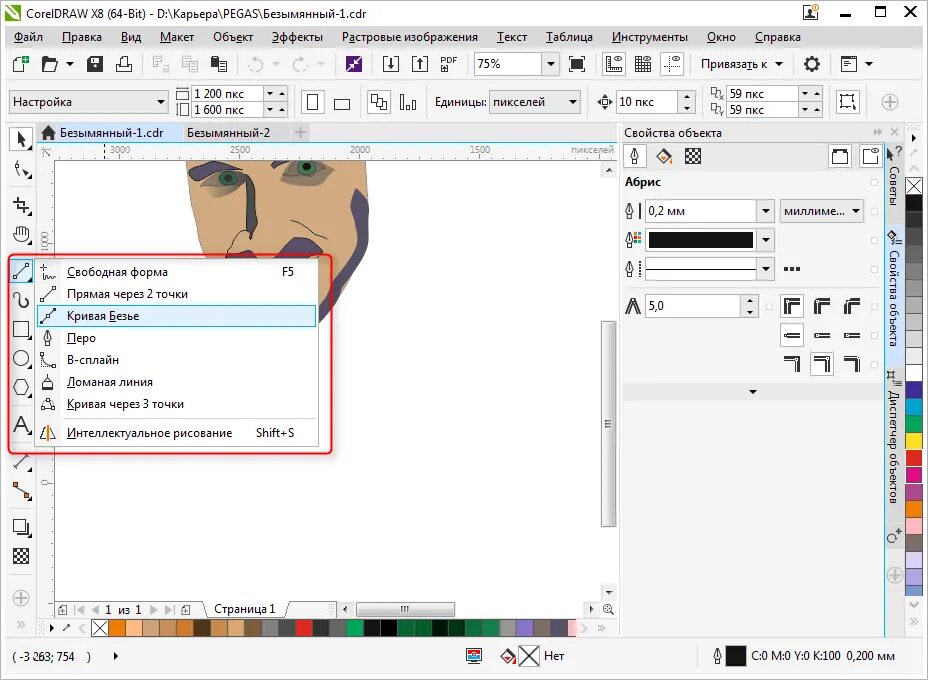Select outside outline position option

pyautogui.click(x=792, y=363)
